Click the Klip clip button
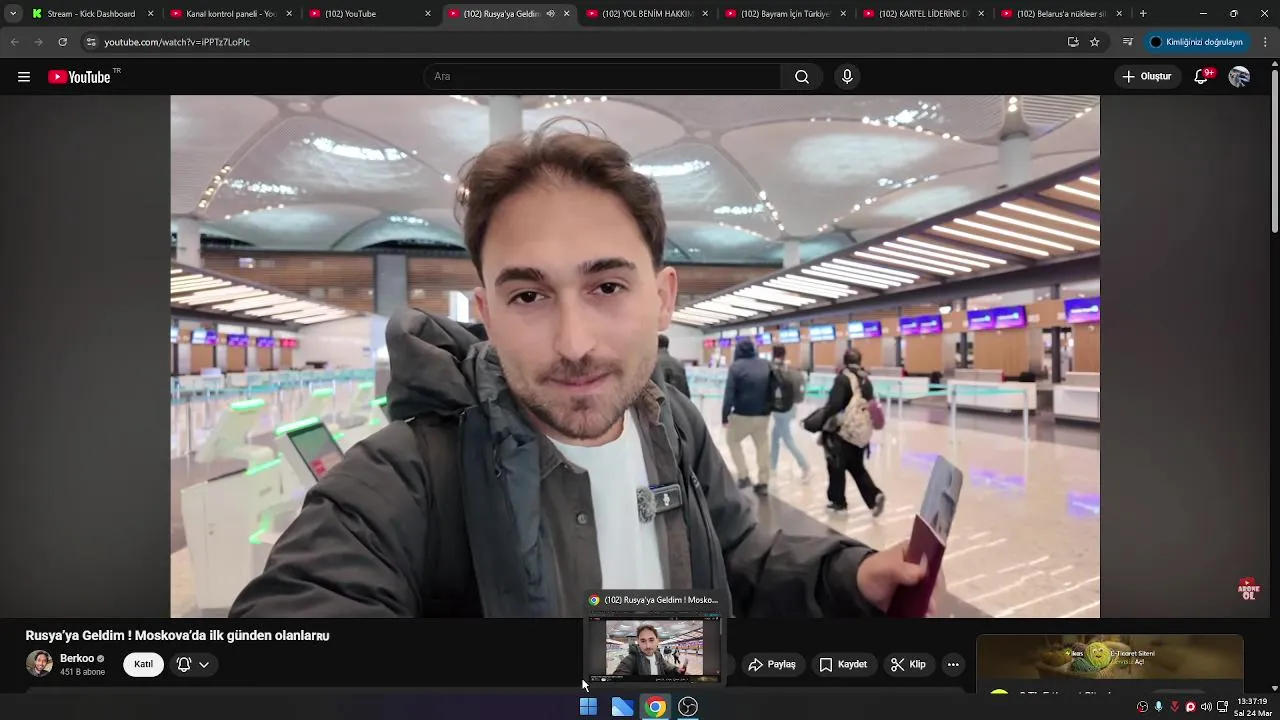Screen dimensions: 1280x720 pyautogui.click(x=908, y=664)
